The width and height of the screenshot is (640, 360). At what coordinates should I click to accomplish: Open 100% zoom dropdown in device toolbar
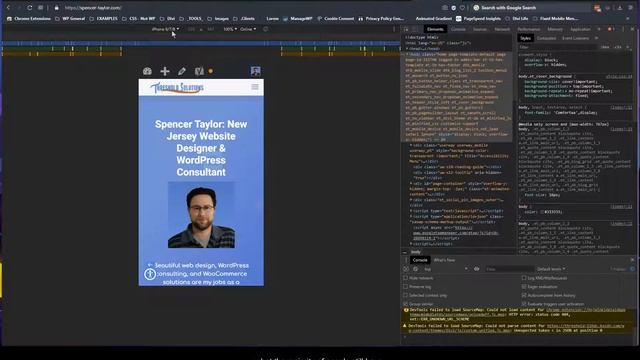coord(230,29)
